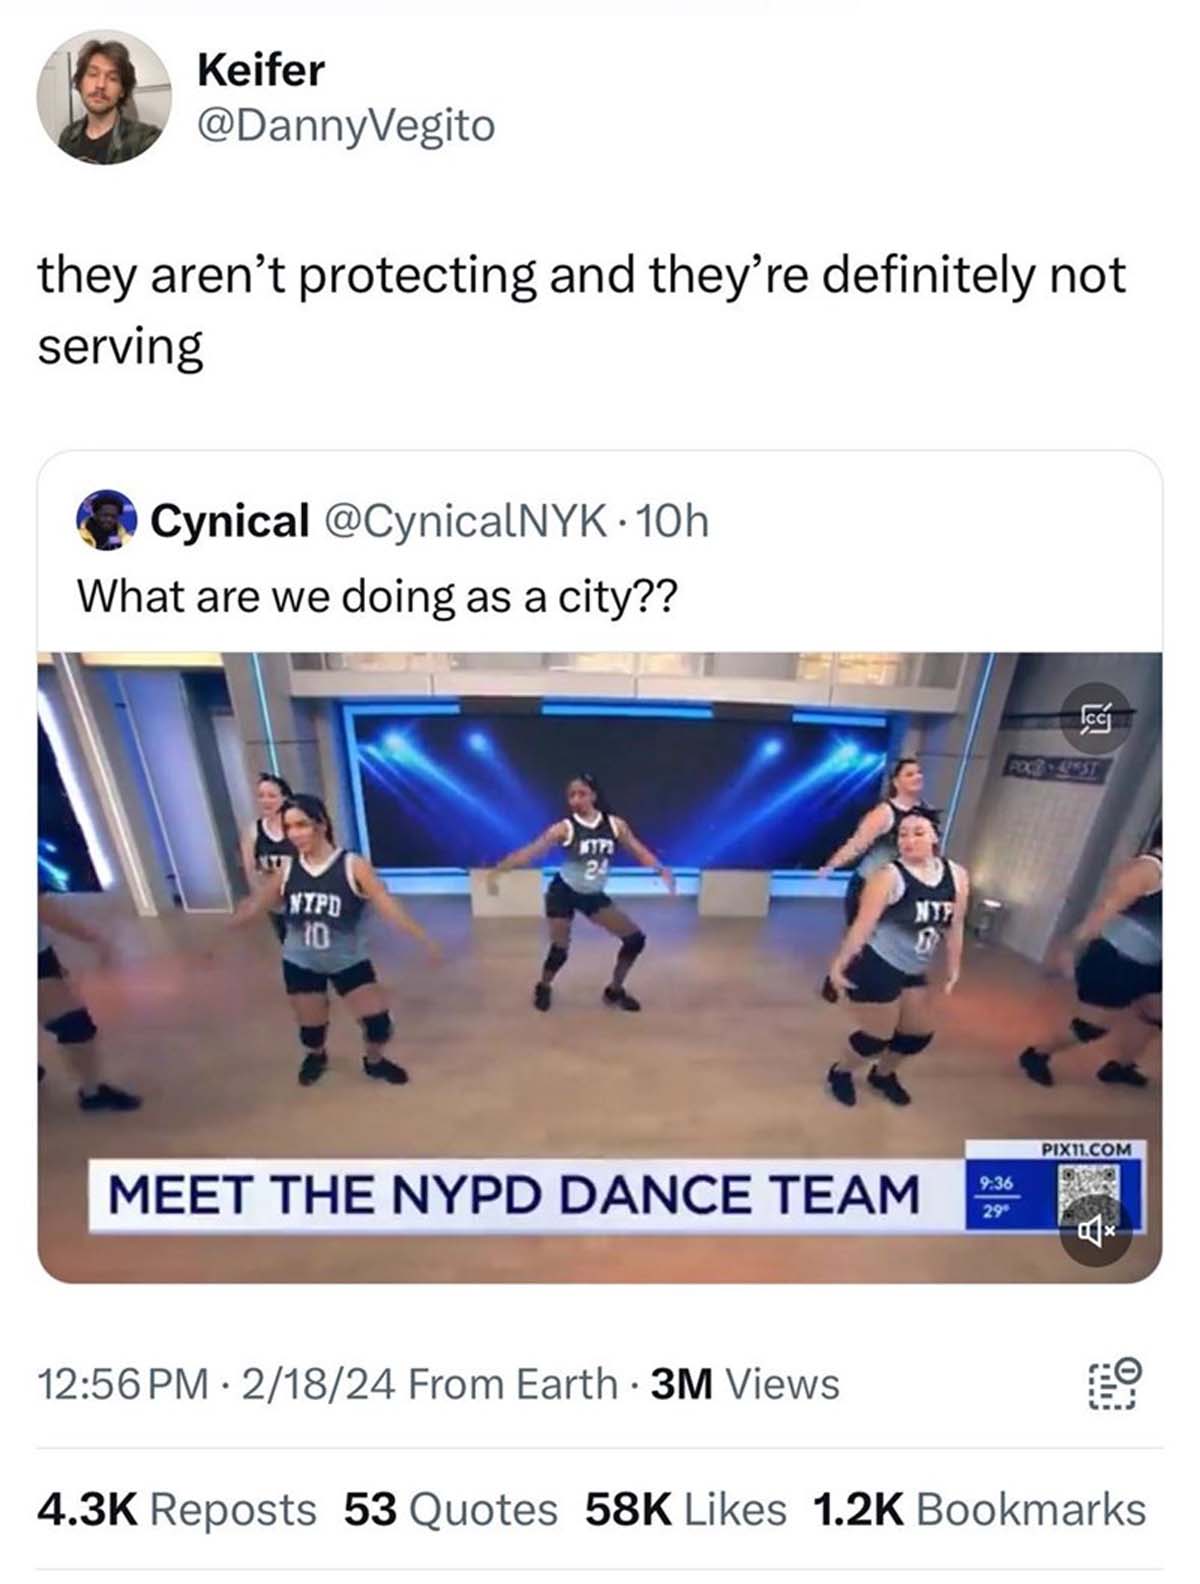The height and width of the screenshot is (1584, 1200).
Task: View the 3M Views count
Action: (745, 1384)
